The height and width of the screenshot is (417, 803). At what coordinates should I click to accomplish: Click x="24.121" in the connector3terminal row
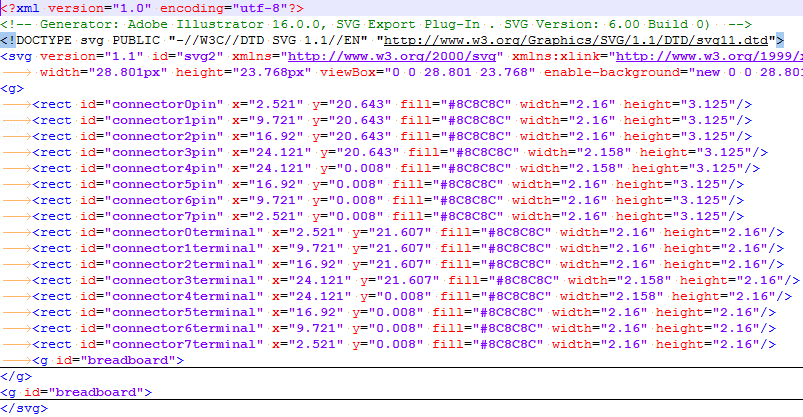pos(312,281)
